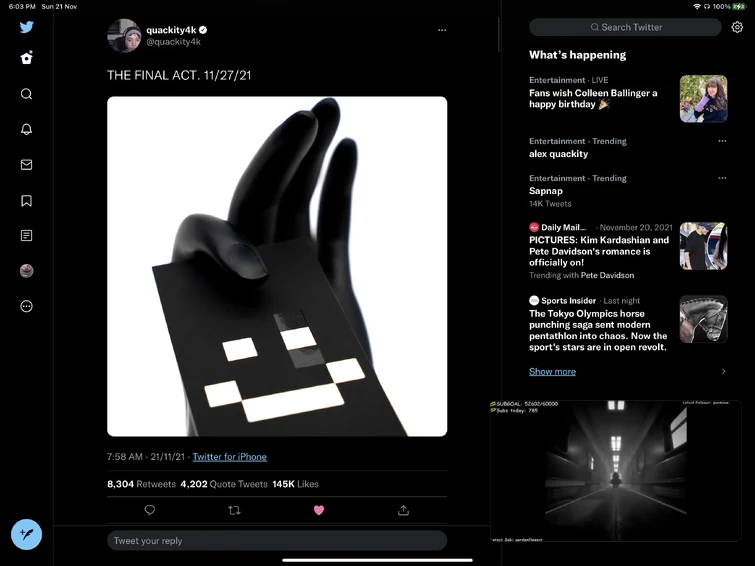Image resolution: width=755 pixels, height=566 pixels.
Task: Unlike the tweet with the pink heart
Action: (x=319, y=510)
